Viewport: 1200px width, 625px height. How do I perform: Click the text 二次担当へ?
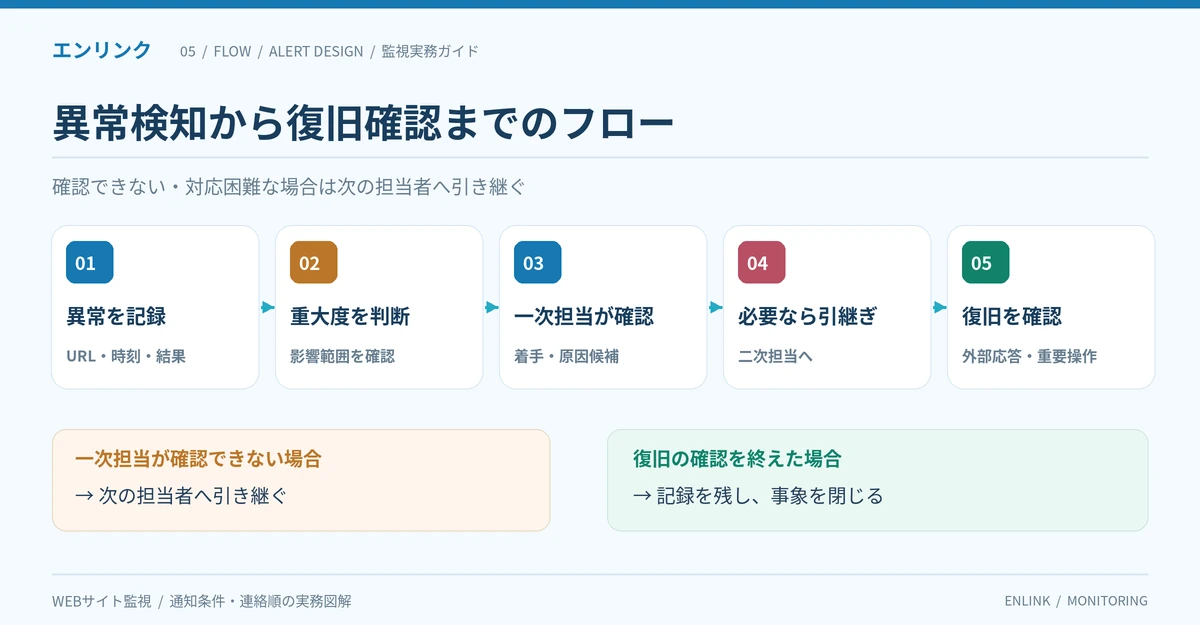[x=775, y=356]
